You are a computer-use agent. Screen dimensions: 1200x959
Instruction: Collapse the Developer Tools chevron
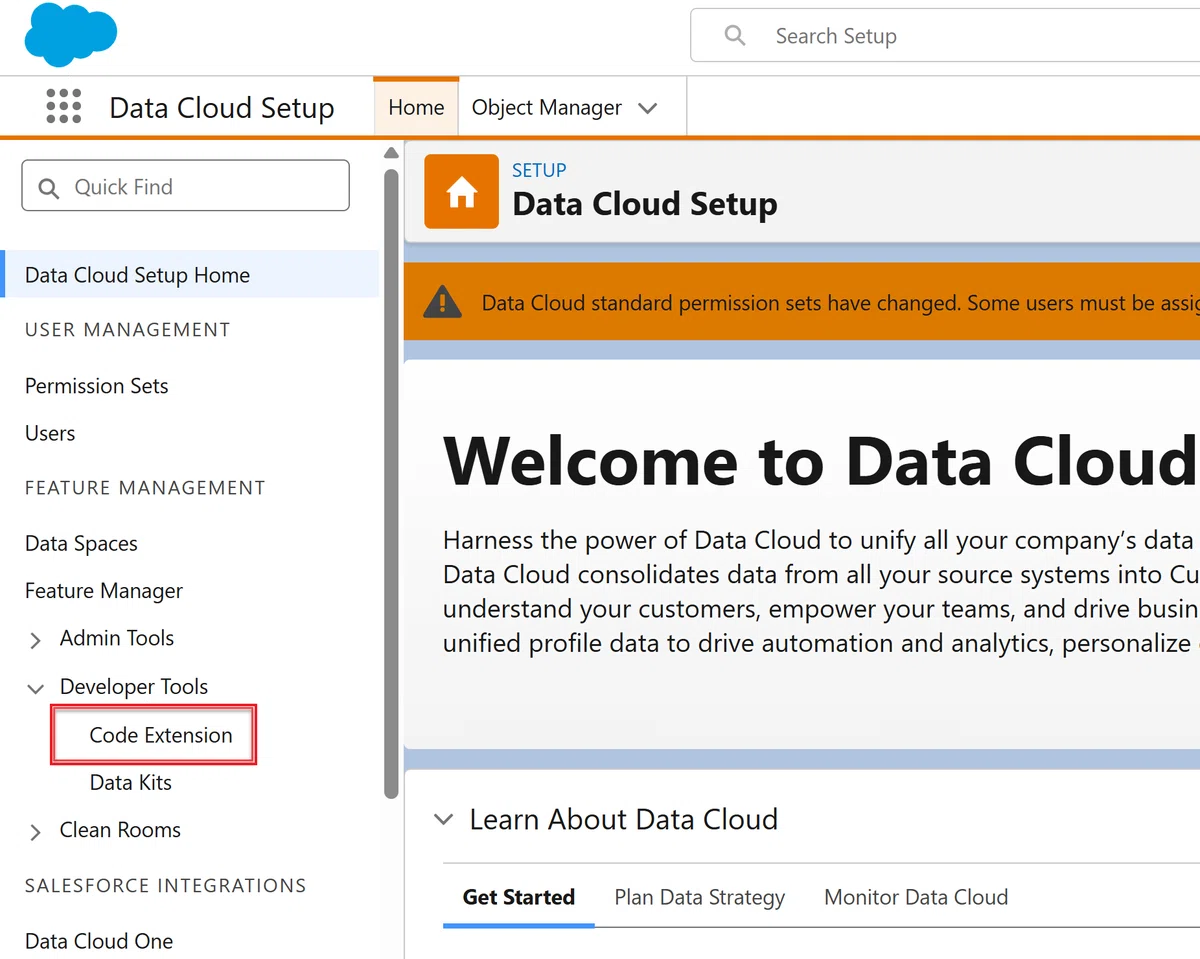coord(36,688)
